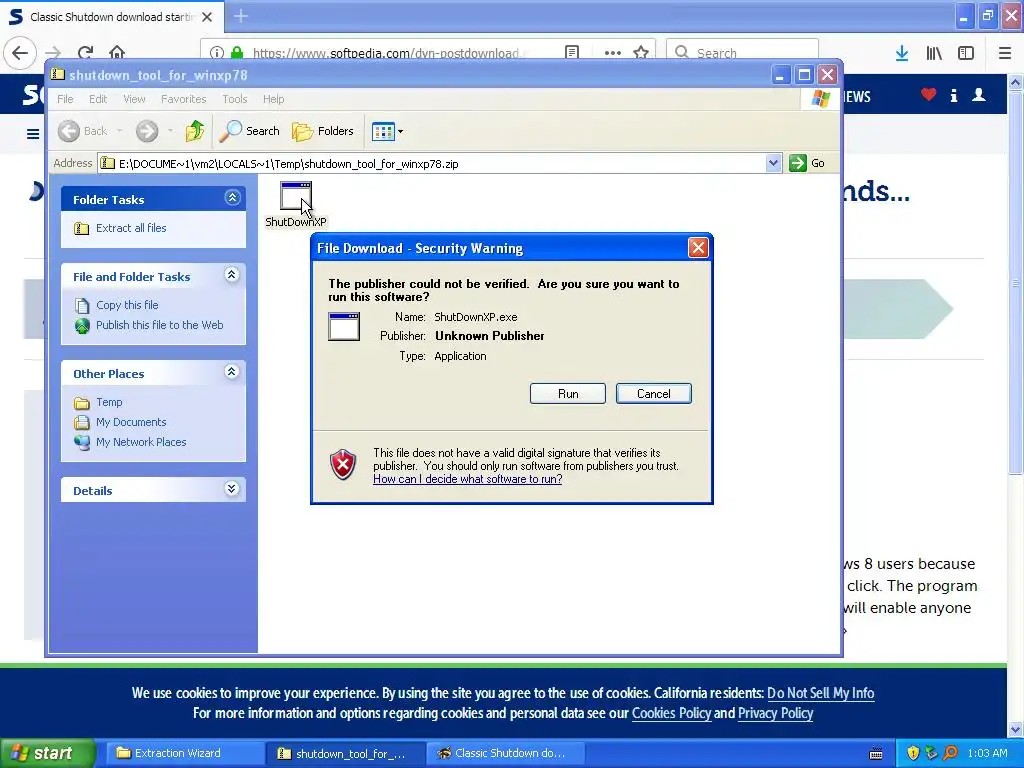The height and width of the screenshot is (768, 1024).
Task: Click the Go button next to Address
Action: (x=807, y=163)
